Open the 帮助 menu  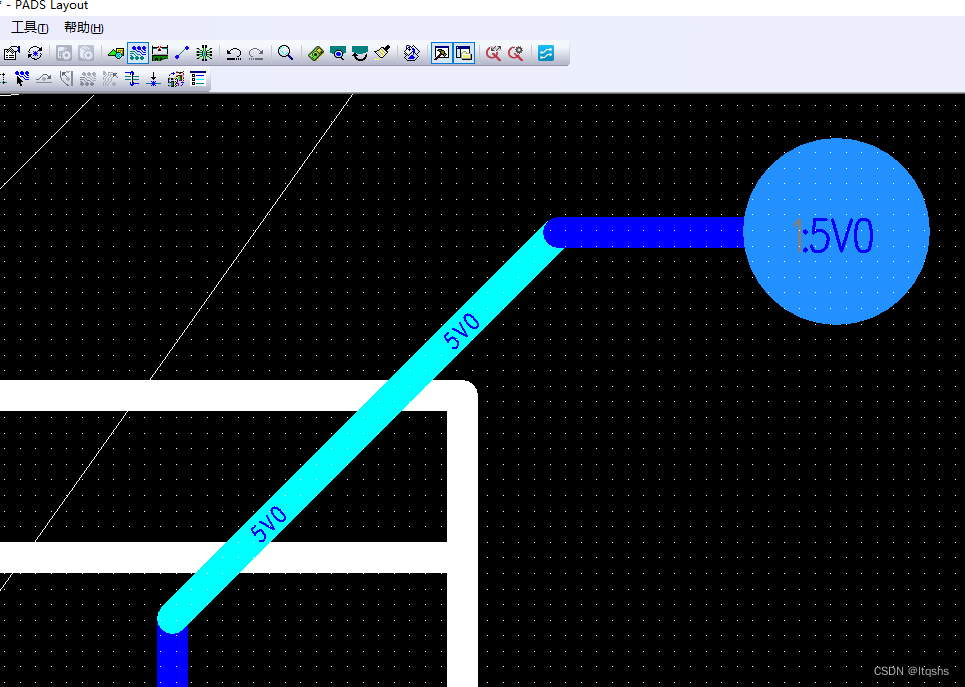pos(80,27)
